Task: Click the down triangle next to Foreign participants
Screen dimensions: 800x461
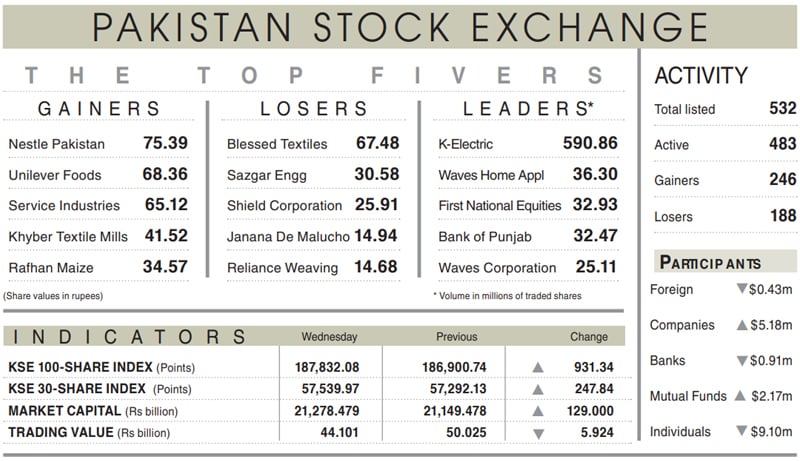Action: point(741,289)
